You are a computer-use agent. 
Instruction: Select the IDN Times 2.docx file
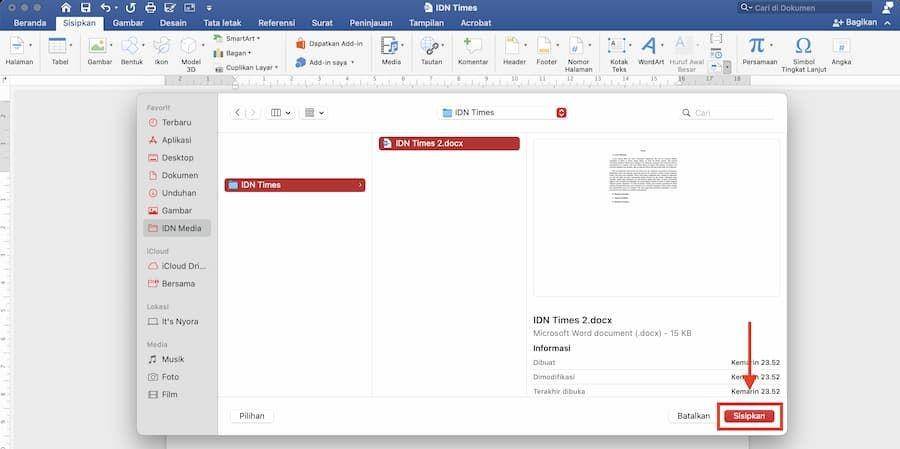(449, 144)
